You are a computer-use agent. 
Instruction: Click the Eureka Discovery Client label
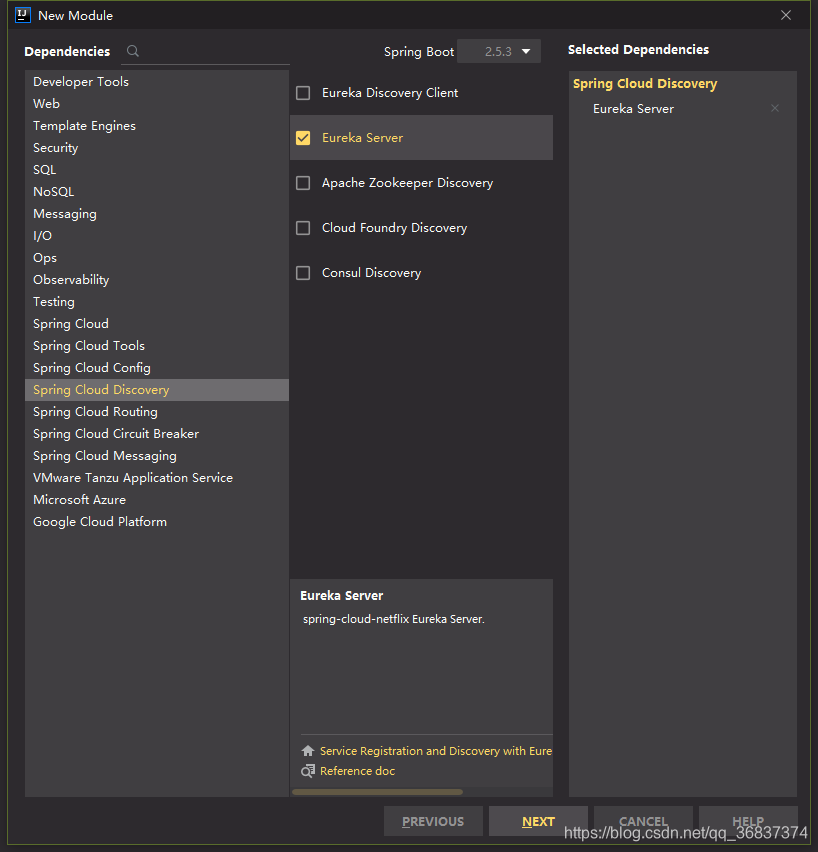(x=390, y=93)
